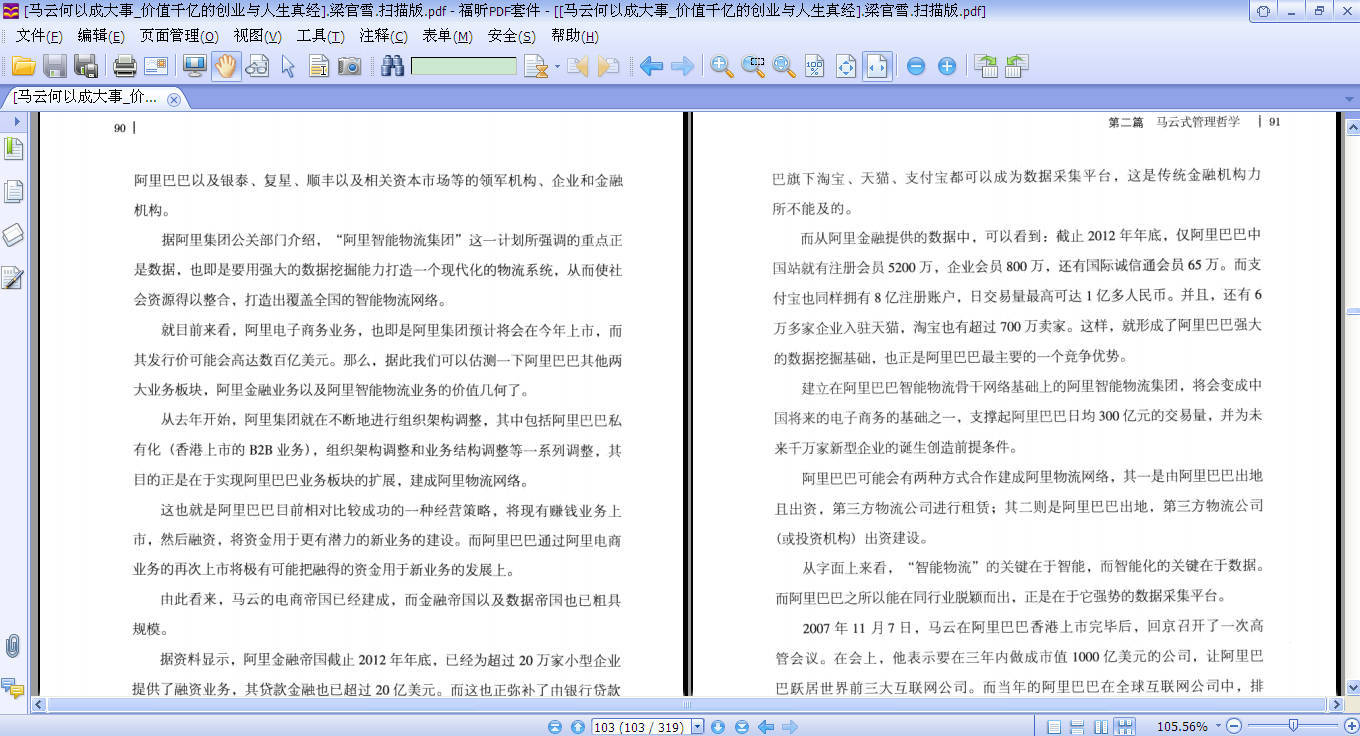Viewport: 1360px width, 736px height.
Task: Jump to last page button
Action: pos(741,727)
